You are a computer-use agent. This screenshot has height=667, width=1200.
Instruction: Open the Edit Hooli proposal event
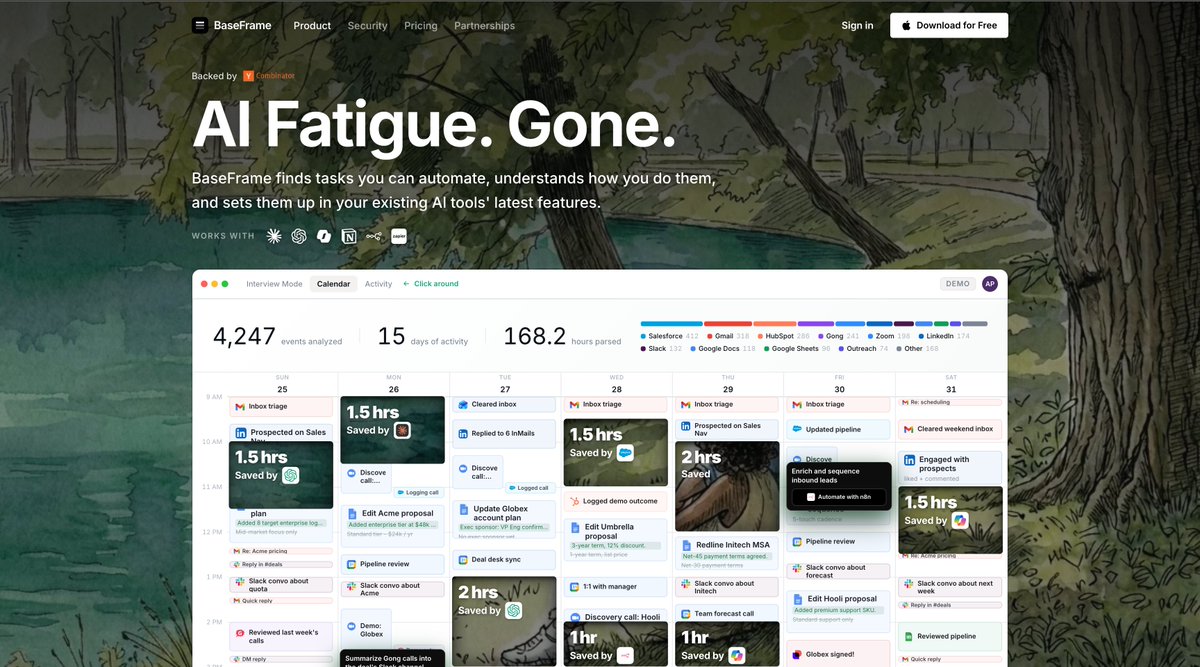pyautogui.click(x=838, y=612)
